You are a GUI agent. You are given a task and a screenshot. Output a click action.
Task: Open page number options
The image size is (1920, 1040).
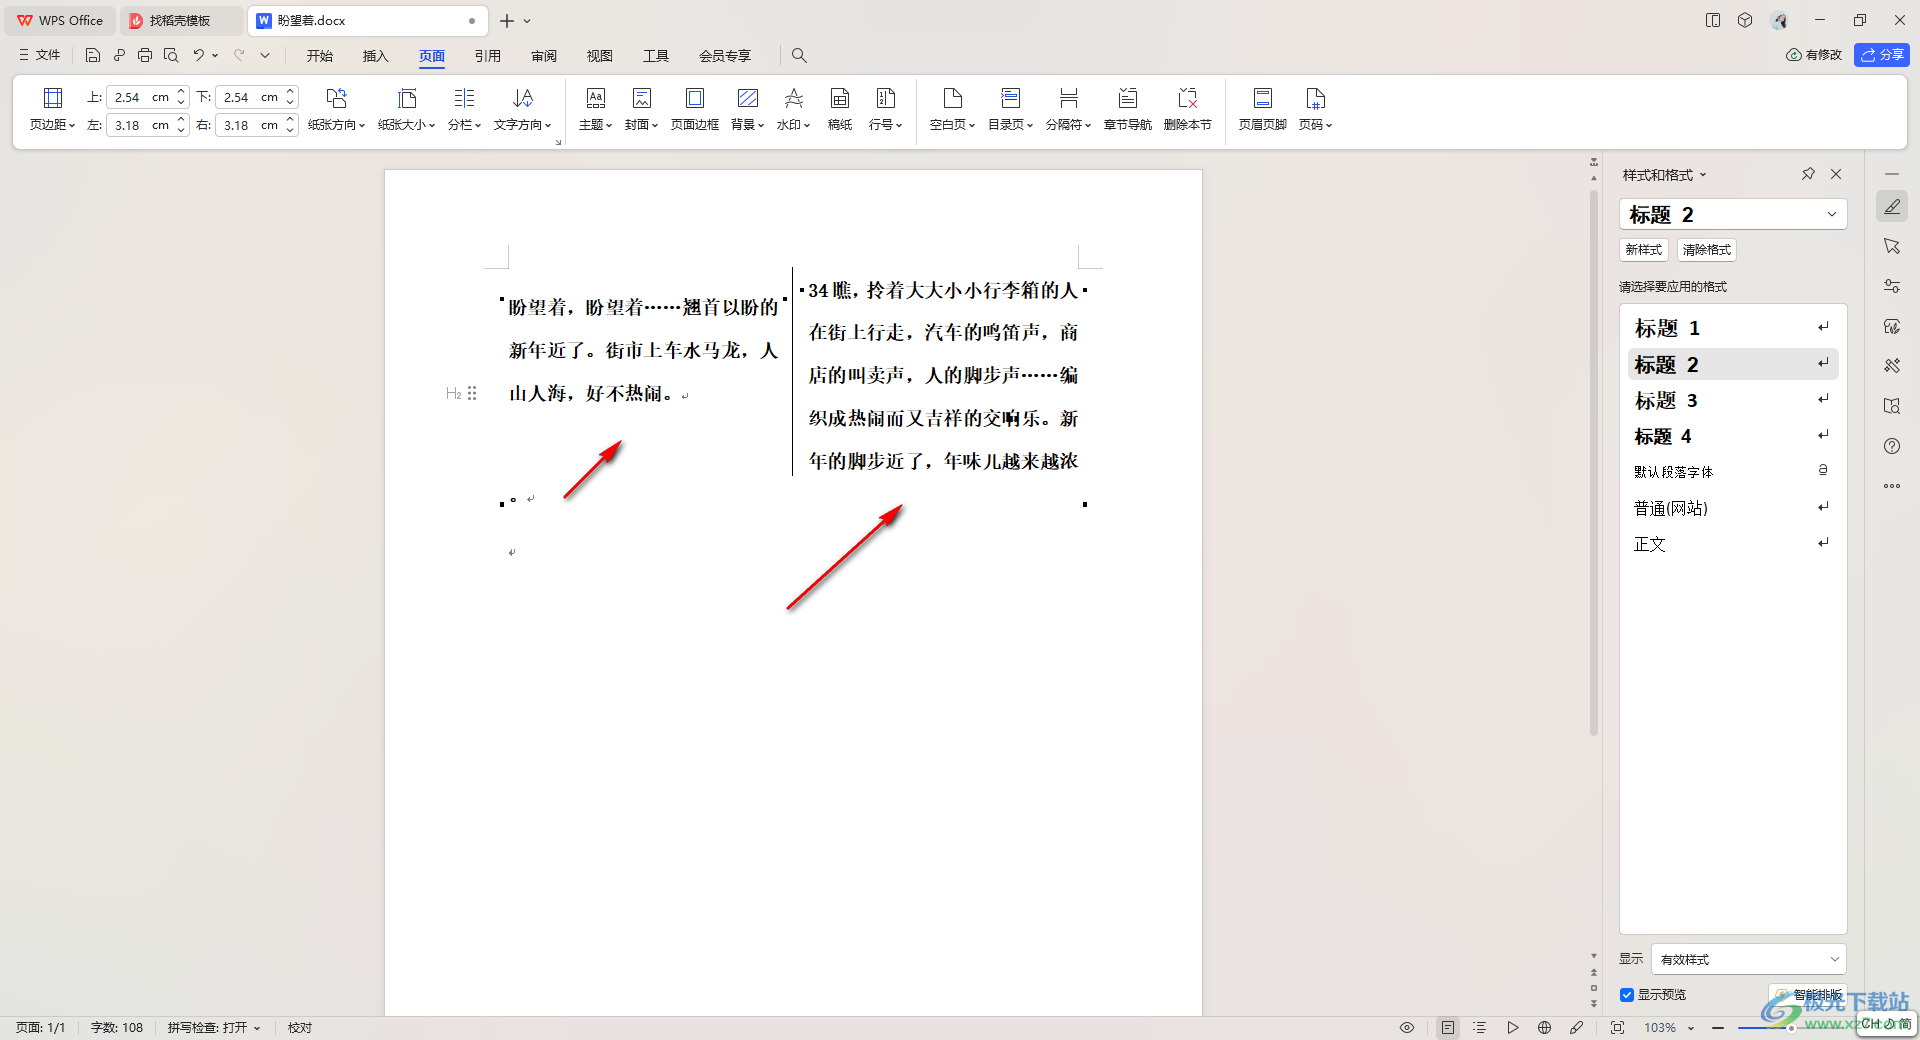[x=1315, y=109]
